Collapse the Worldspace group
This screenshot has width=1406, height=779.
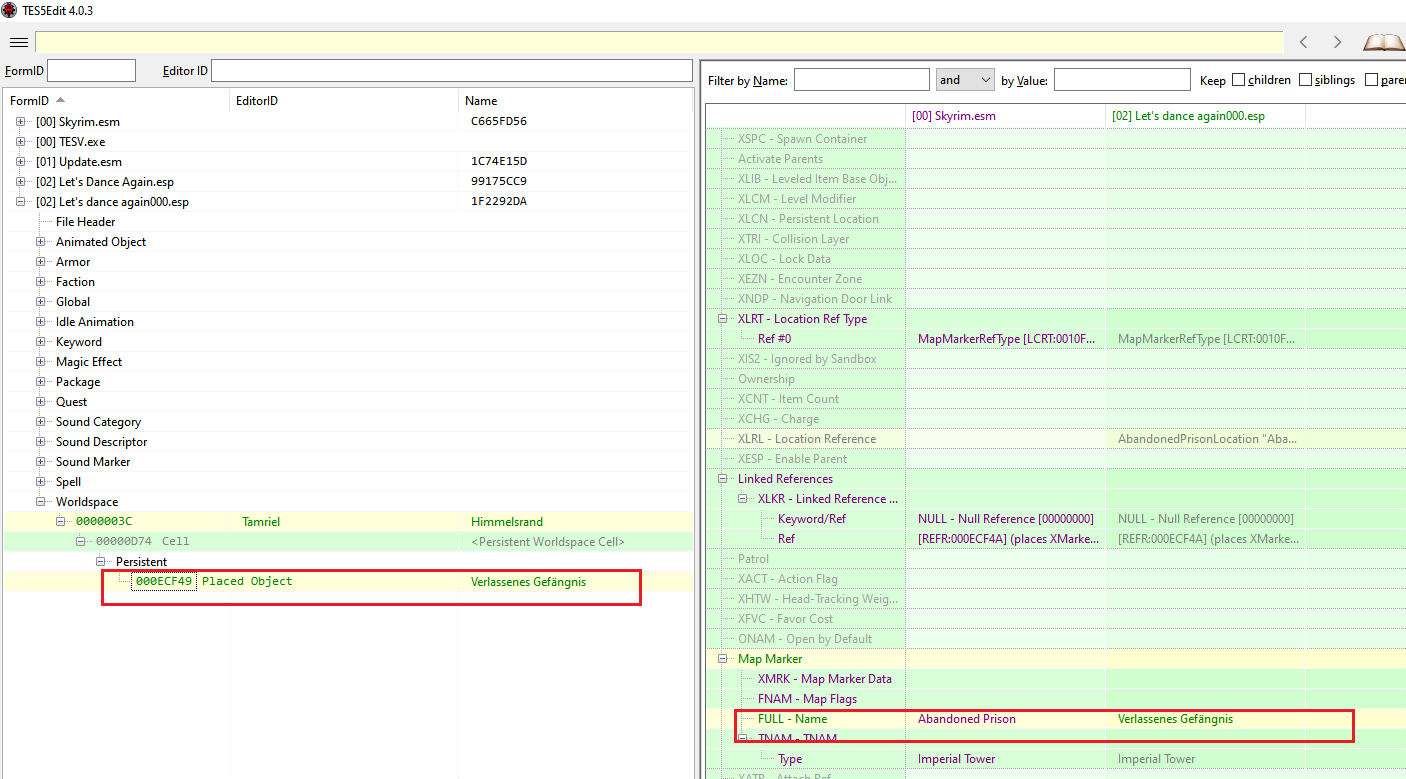(x=41, y=502)
